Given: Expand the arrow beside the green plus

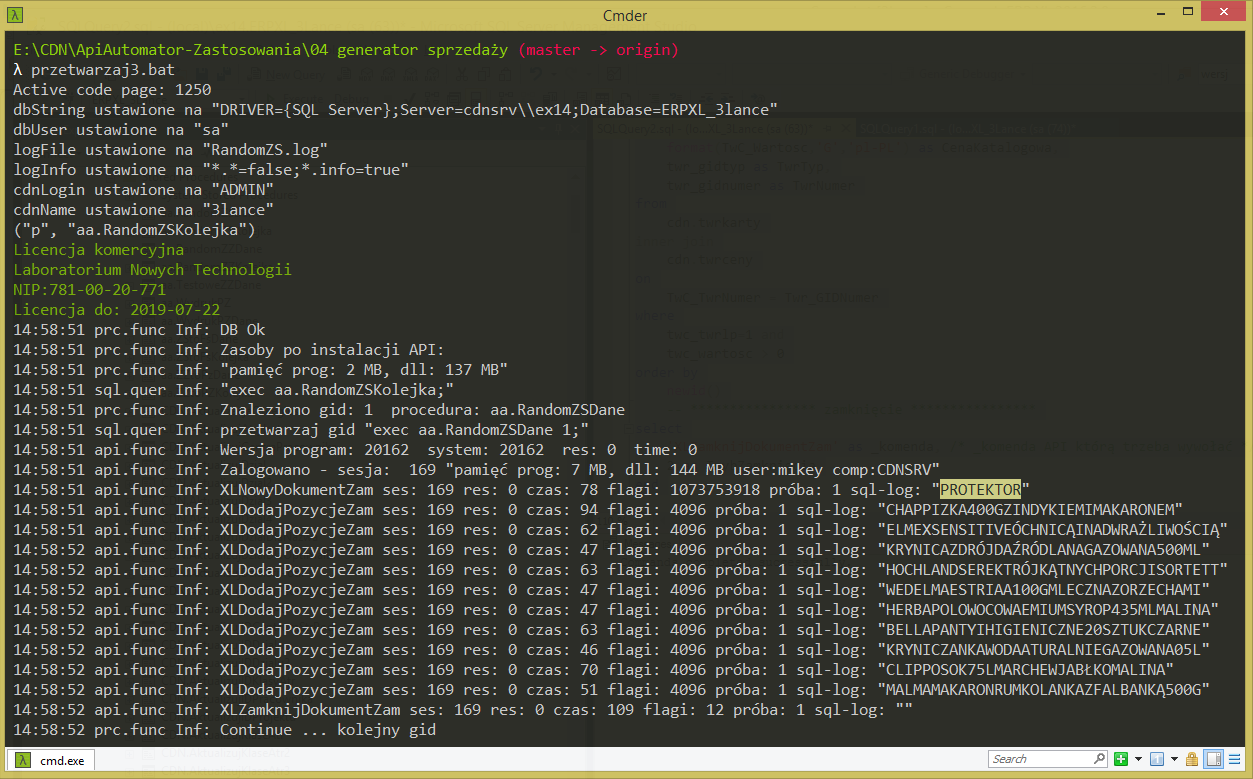Looking at the screenshot, I should (x=1138, y=759).
